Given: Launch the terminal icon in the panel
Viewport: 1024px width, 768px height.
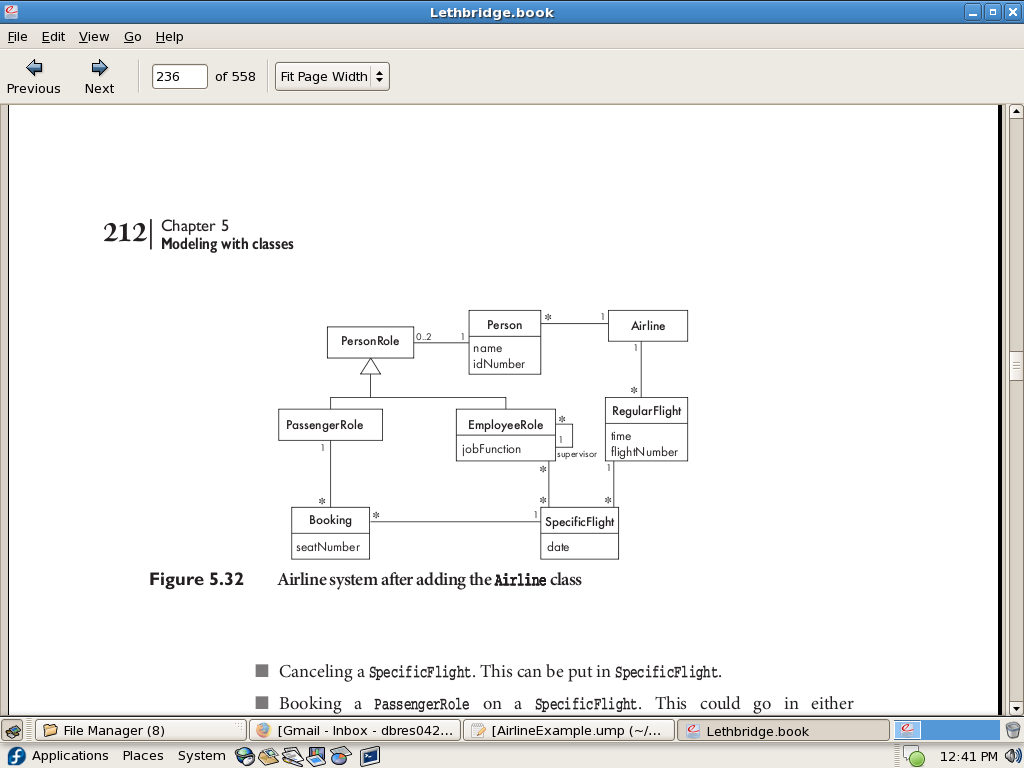Looking at the screenshot, I should (370, 756).
